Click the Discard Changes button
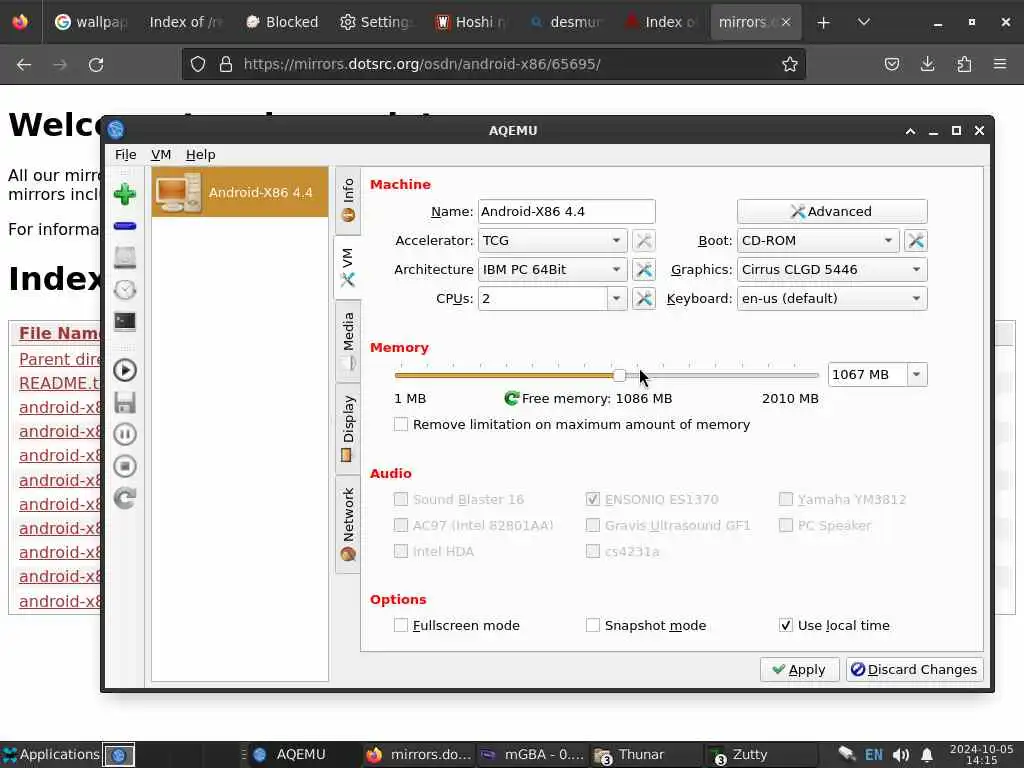This screenshot has height=768, width=1024. (914, 669)
